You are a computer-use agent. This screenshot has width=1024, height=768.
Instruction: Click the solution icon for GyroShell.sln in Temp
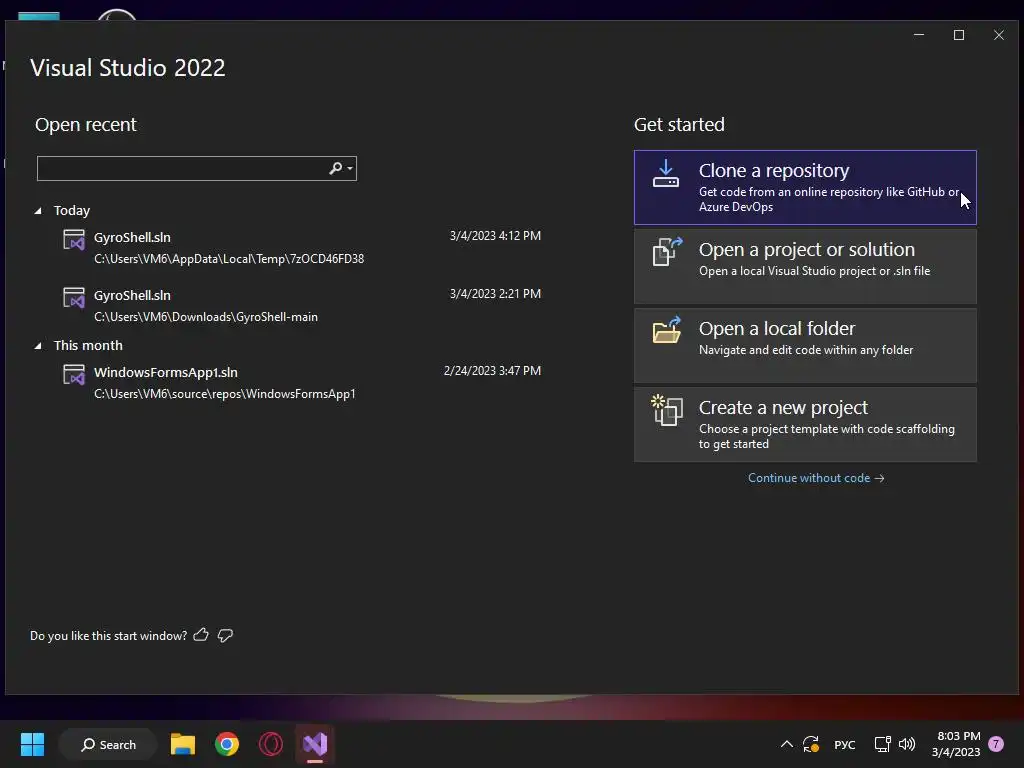[x=74, y=240]
